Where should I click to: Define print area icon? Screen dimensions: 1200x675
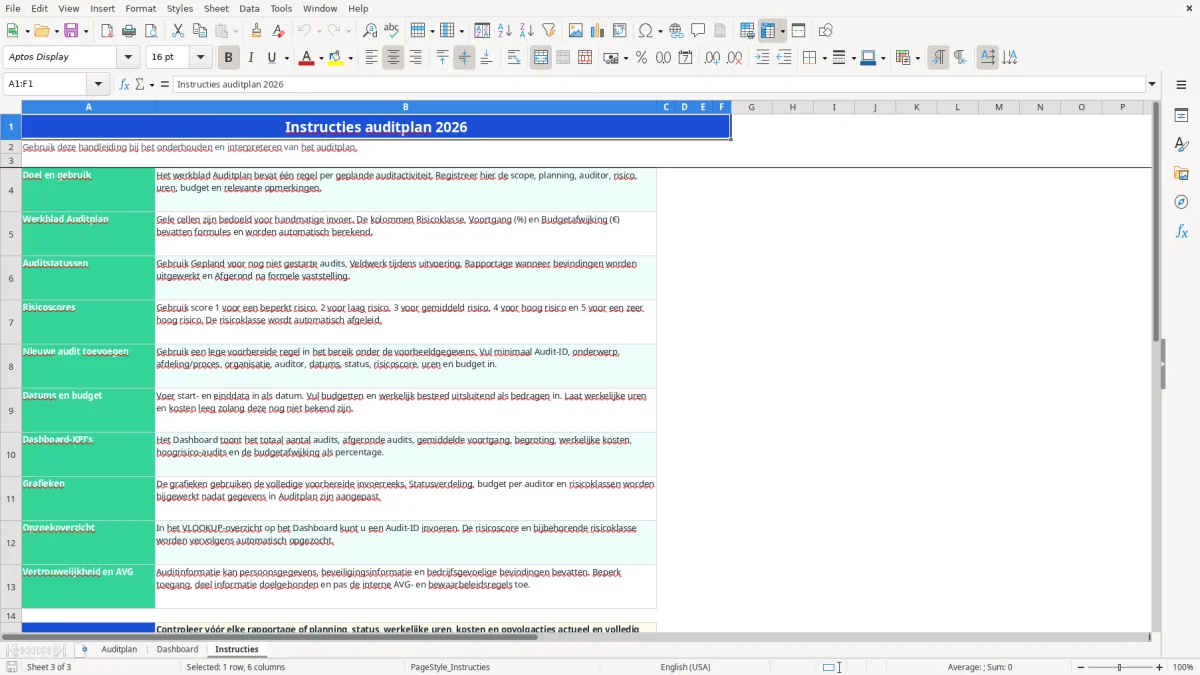pyautogui.click(x=746, y=31)
